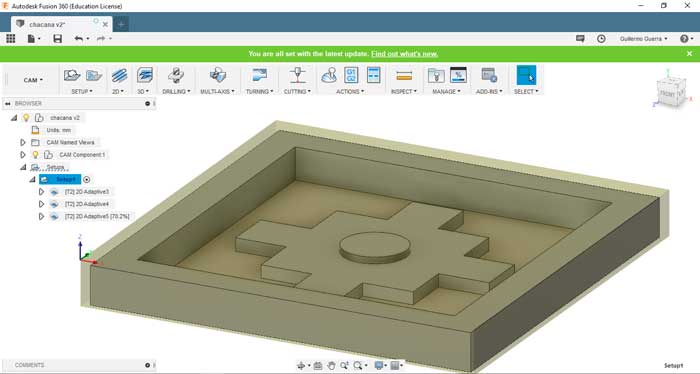The width and height of the screenshot is (700, 374).
Task: Open Find out what's new link
Action: [x=404, y=54]
